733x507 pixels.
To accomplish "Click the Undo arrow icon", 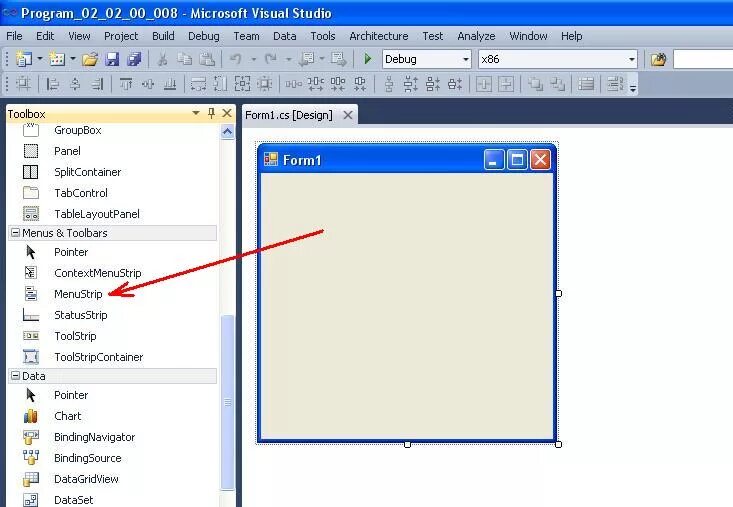I will [x=236, y=59].
